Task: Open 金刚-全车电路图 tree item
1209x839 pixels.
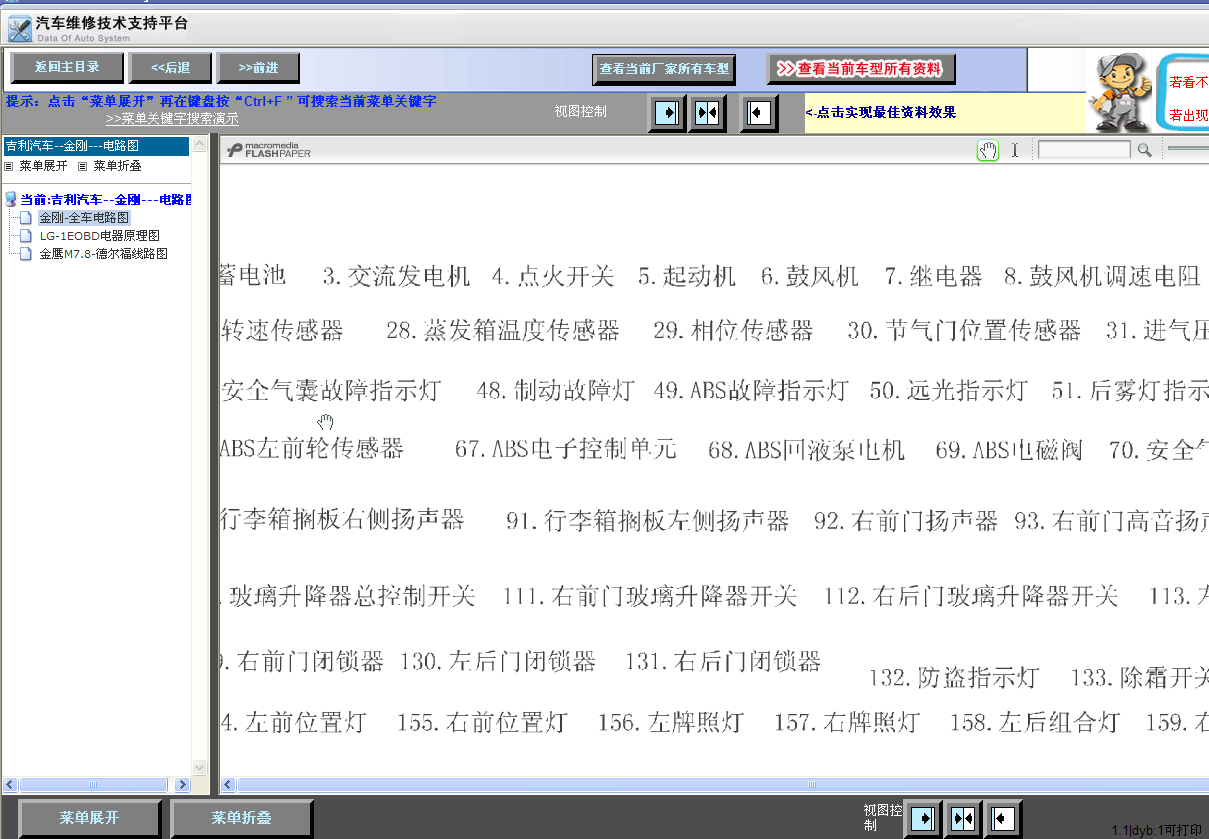Action: pyautogui.click(x=84, y=217)
